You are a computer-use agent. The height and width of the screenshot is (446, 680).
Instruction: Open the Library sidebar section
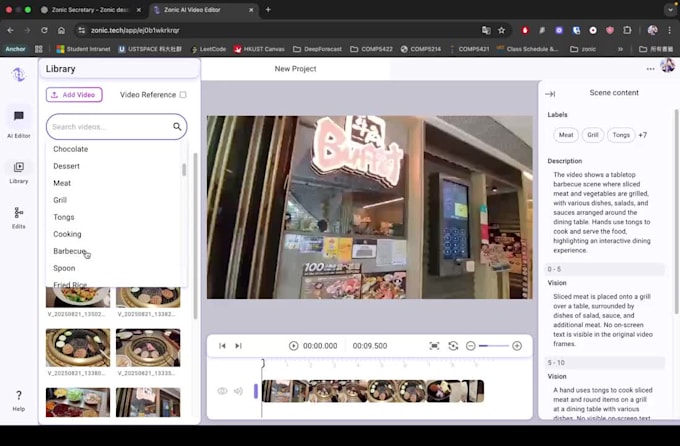[19, 172]
